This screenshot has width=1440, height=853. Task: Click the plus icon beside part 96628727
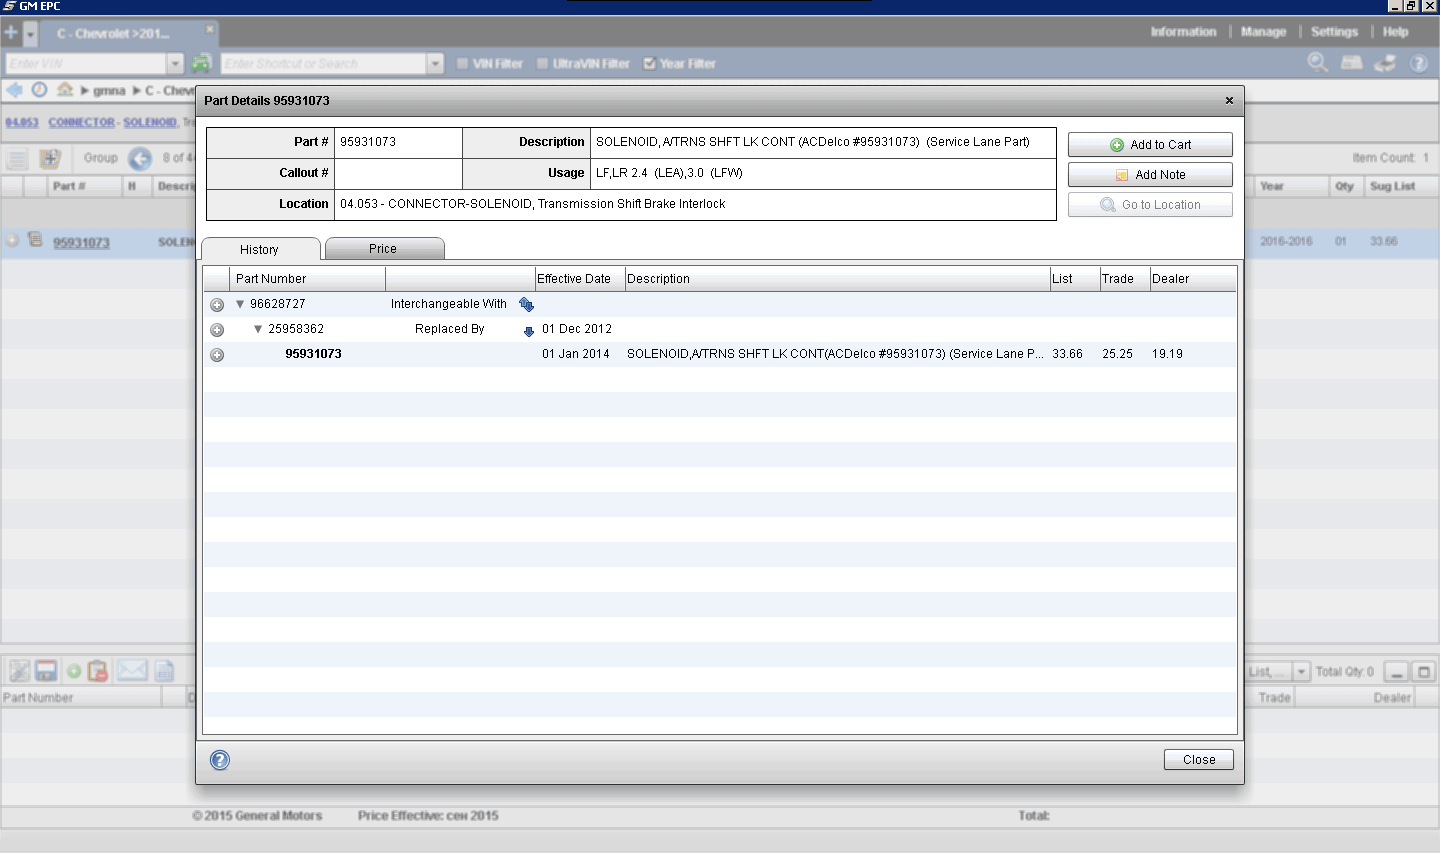(217, 305)
